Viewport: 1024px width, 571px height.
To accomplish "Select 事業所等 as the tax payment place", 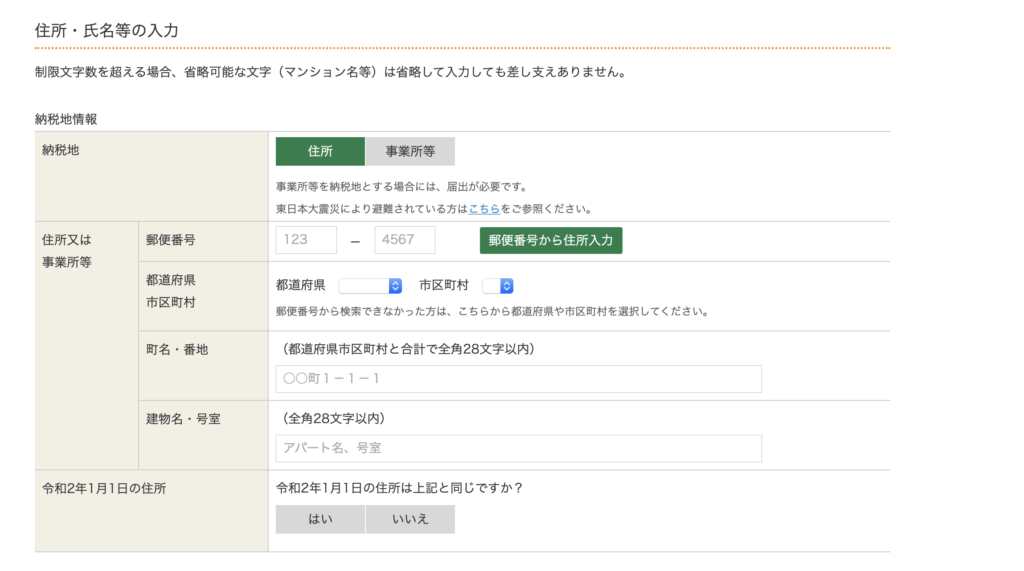I will coord(410,152).
